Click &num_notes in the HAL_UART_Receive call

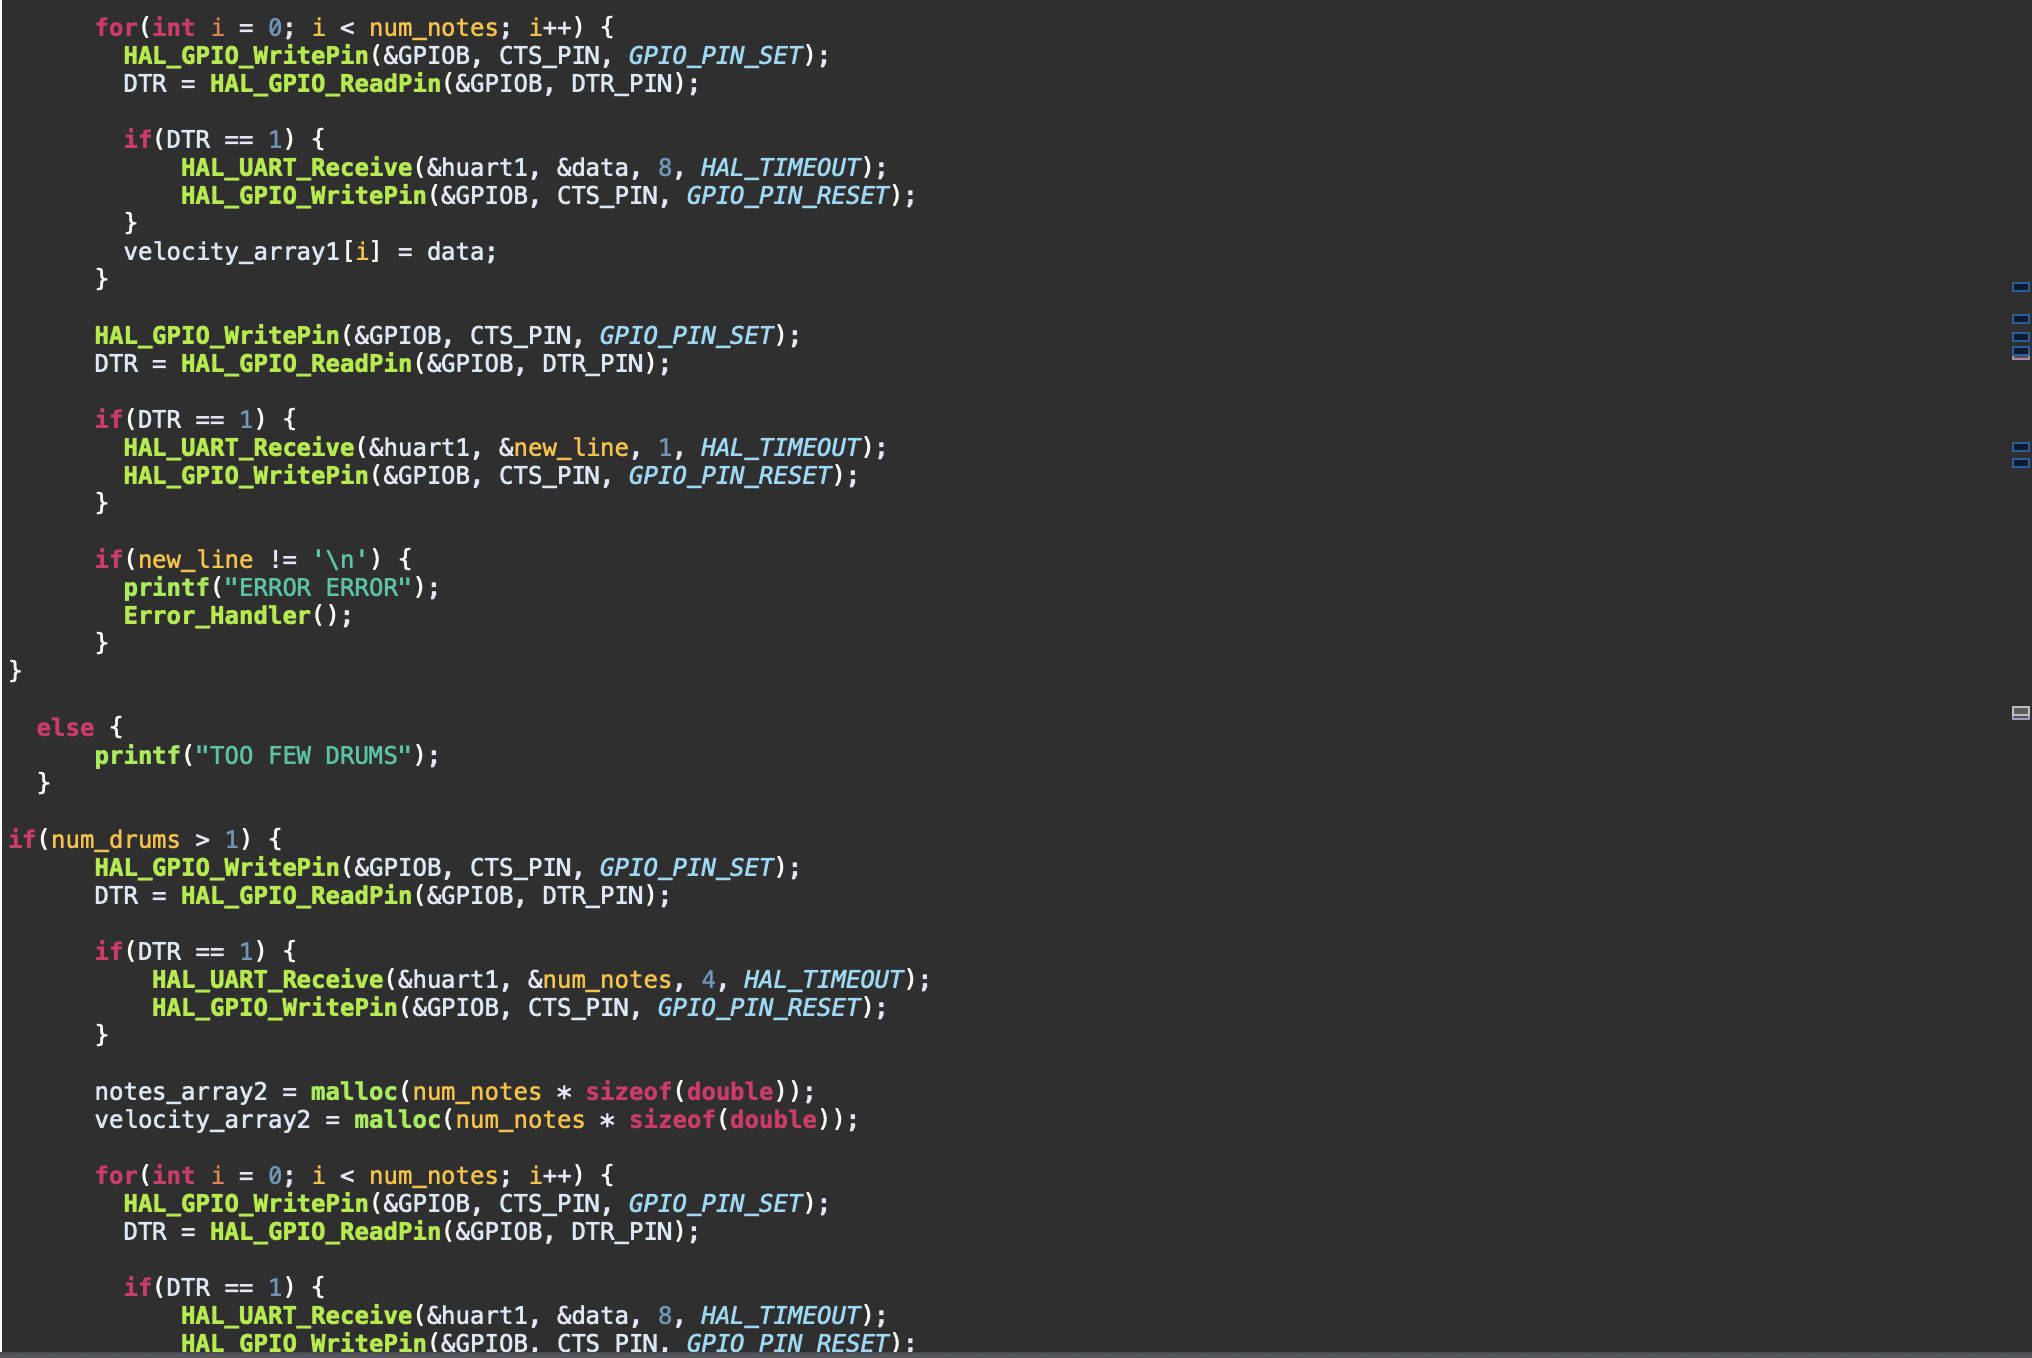click(599, 979)
